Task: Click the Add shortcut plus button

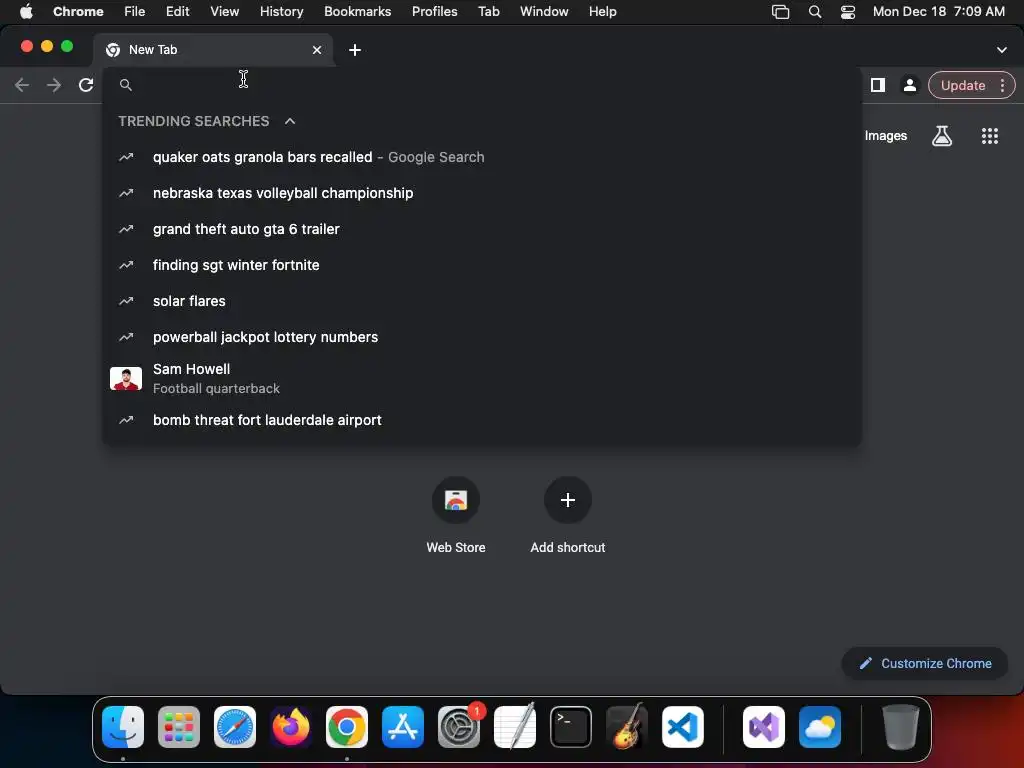Action: pos(568,500)
